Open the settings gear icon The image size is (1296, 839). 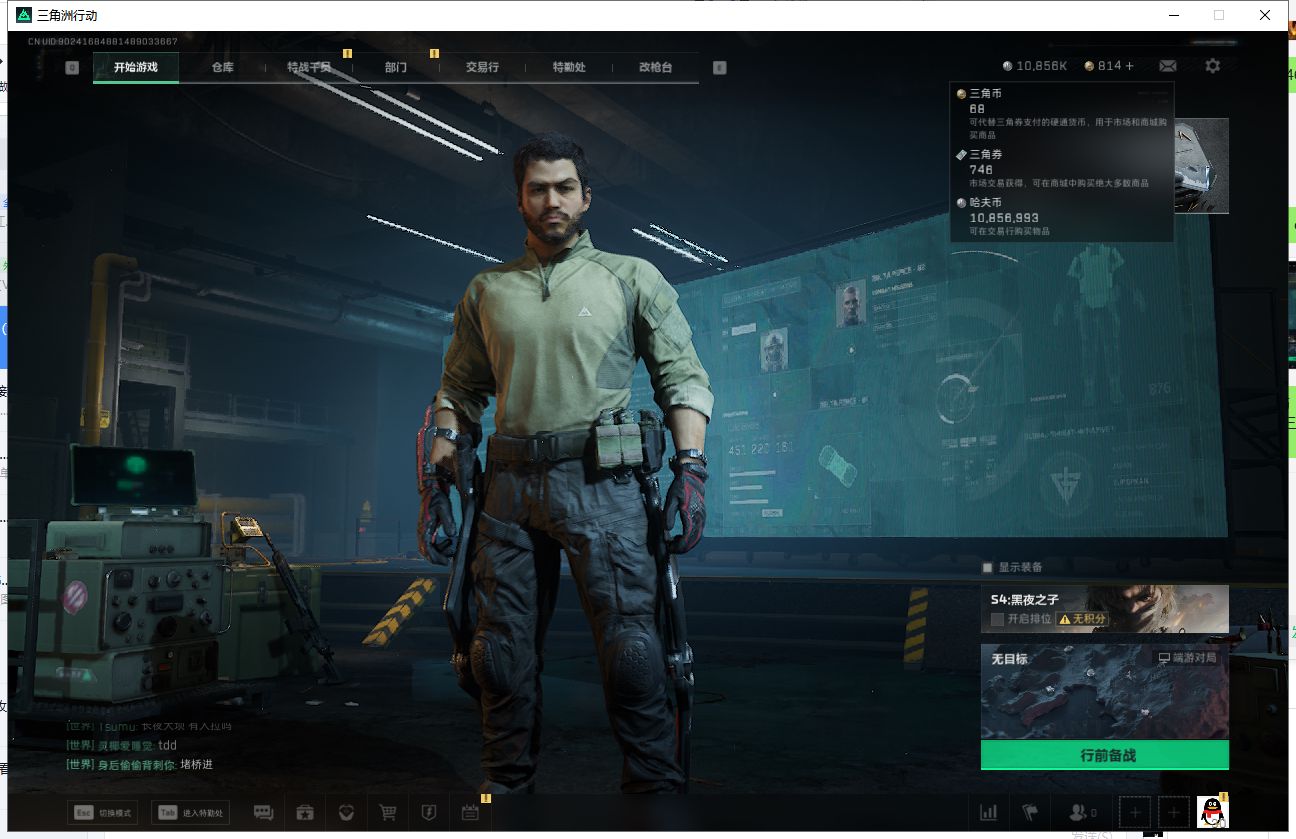pyautogui.click(x=1213, y=66)
